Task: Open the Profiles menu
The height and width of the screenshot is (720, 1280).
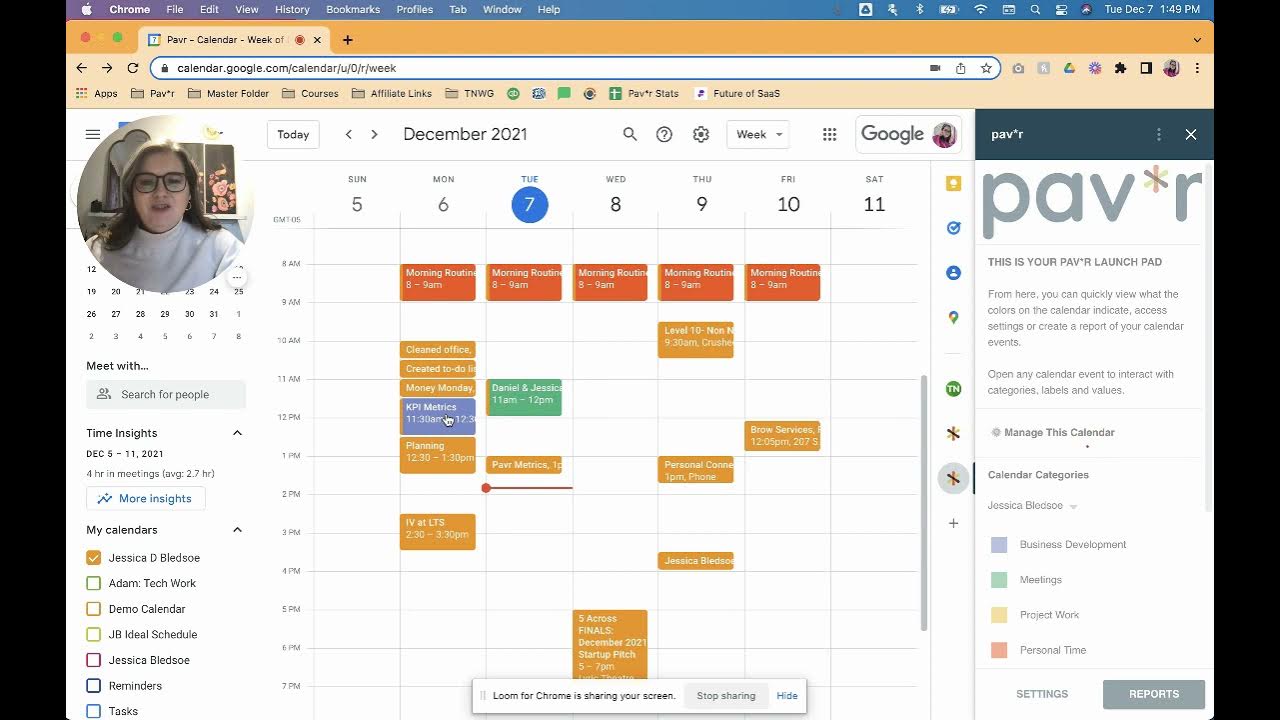Action: coord(414,9)
